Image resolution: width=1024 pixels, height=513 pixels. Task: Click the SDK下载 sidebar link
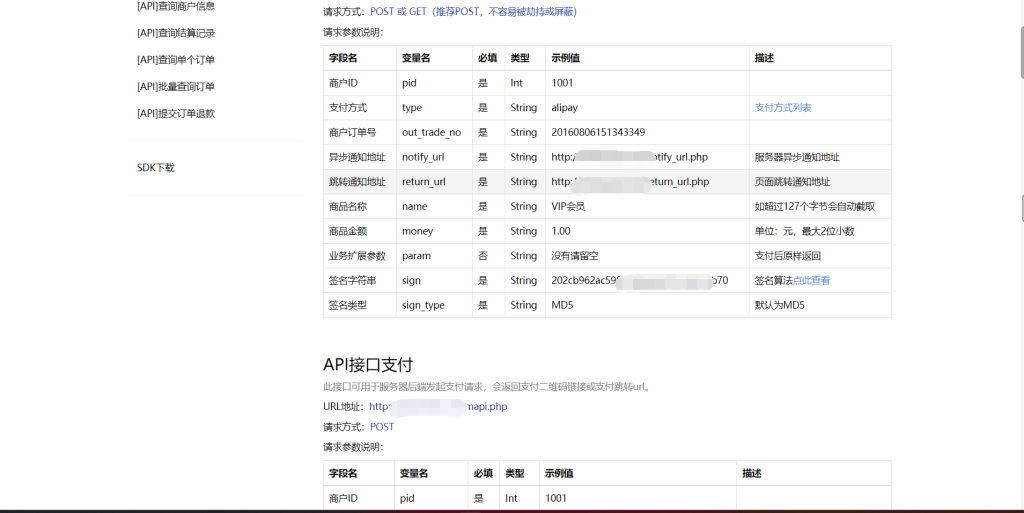(156, 168)
